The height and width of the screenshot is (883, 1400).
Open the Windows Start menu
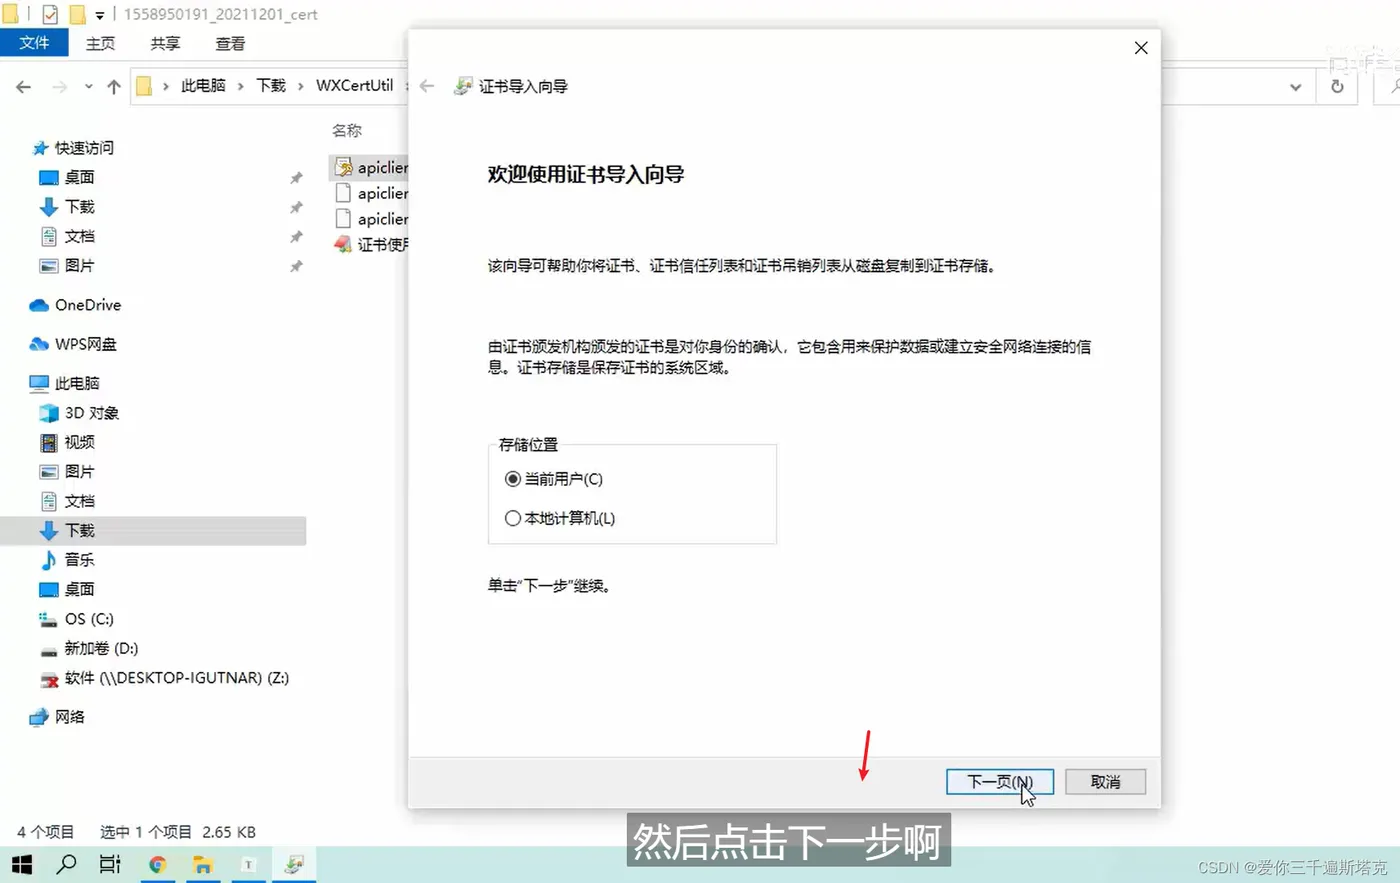click(x=22, y=865)
